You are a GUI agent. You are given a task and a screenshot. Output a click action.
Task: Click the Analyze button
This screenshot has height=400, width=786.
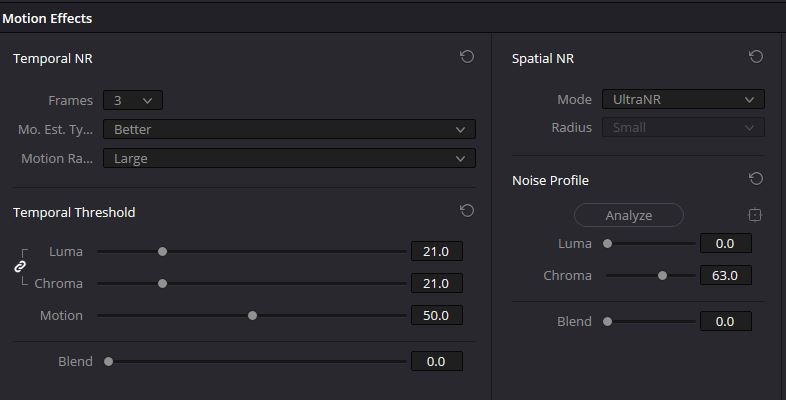pyautogui.click(x=628, y=215)
